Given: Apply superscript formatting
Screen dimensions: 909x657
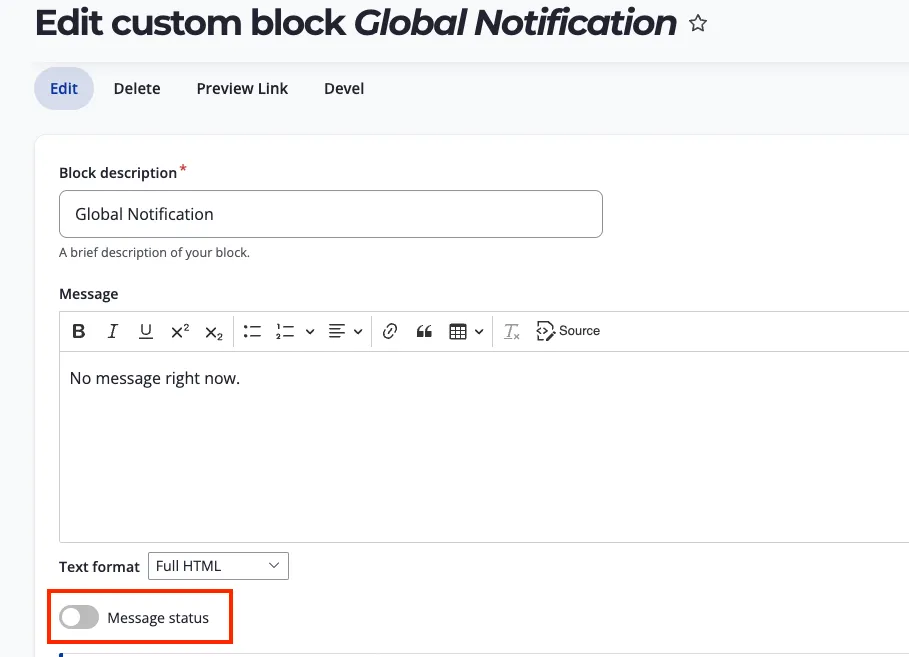Looking at the screenshot, I should [x=180, y=331].
